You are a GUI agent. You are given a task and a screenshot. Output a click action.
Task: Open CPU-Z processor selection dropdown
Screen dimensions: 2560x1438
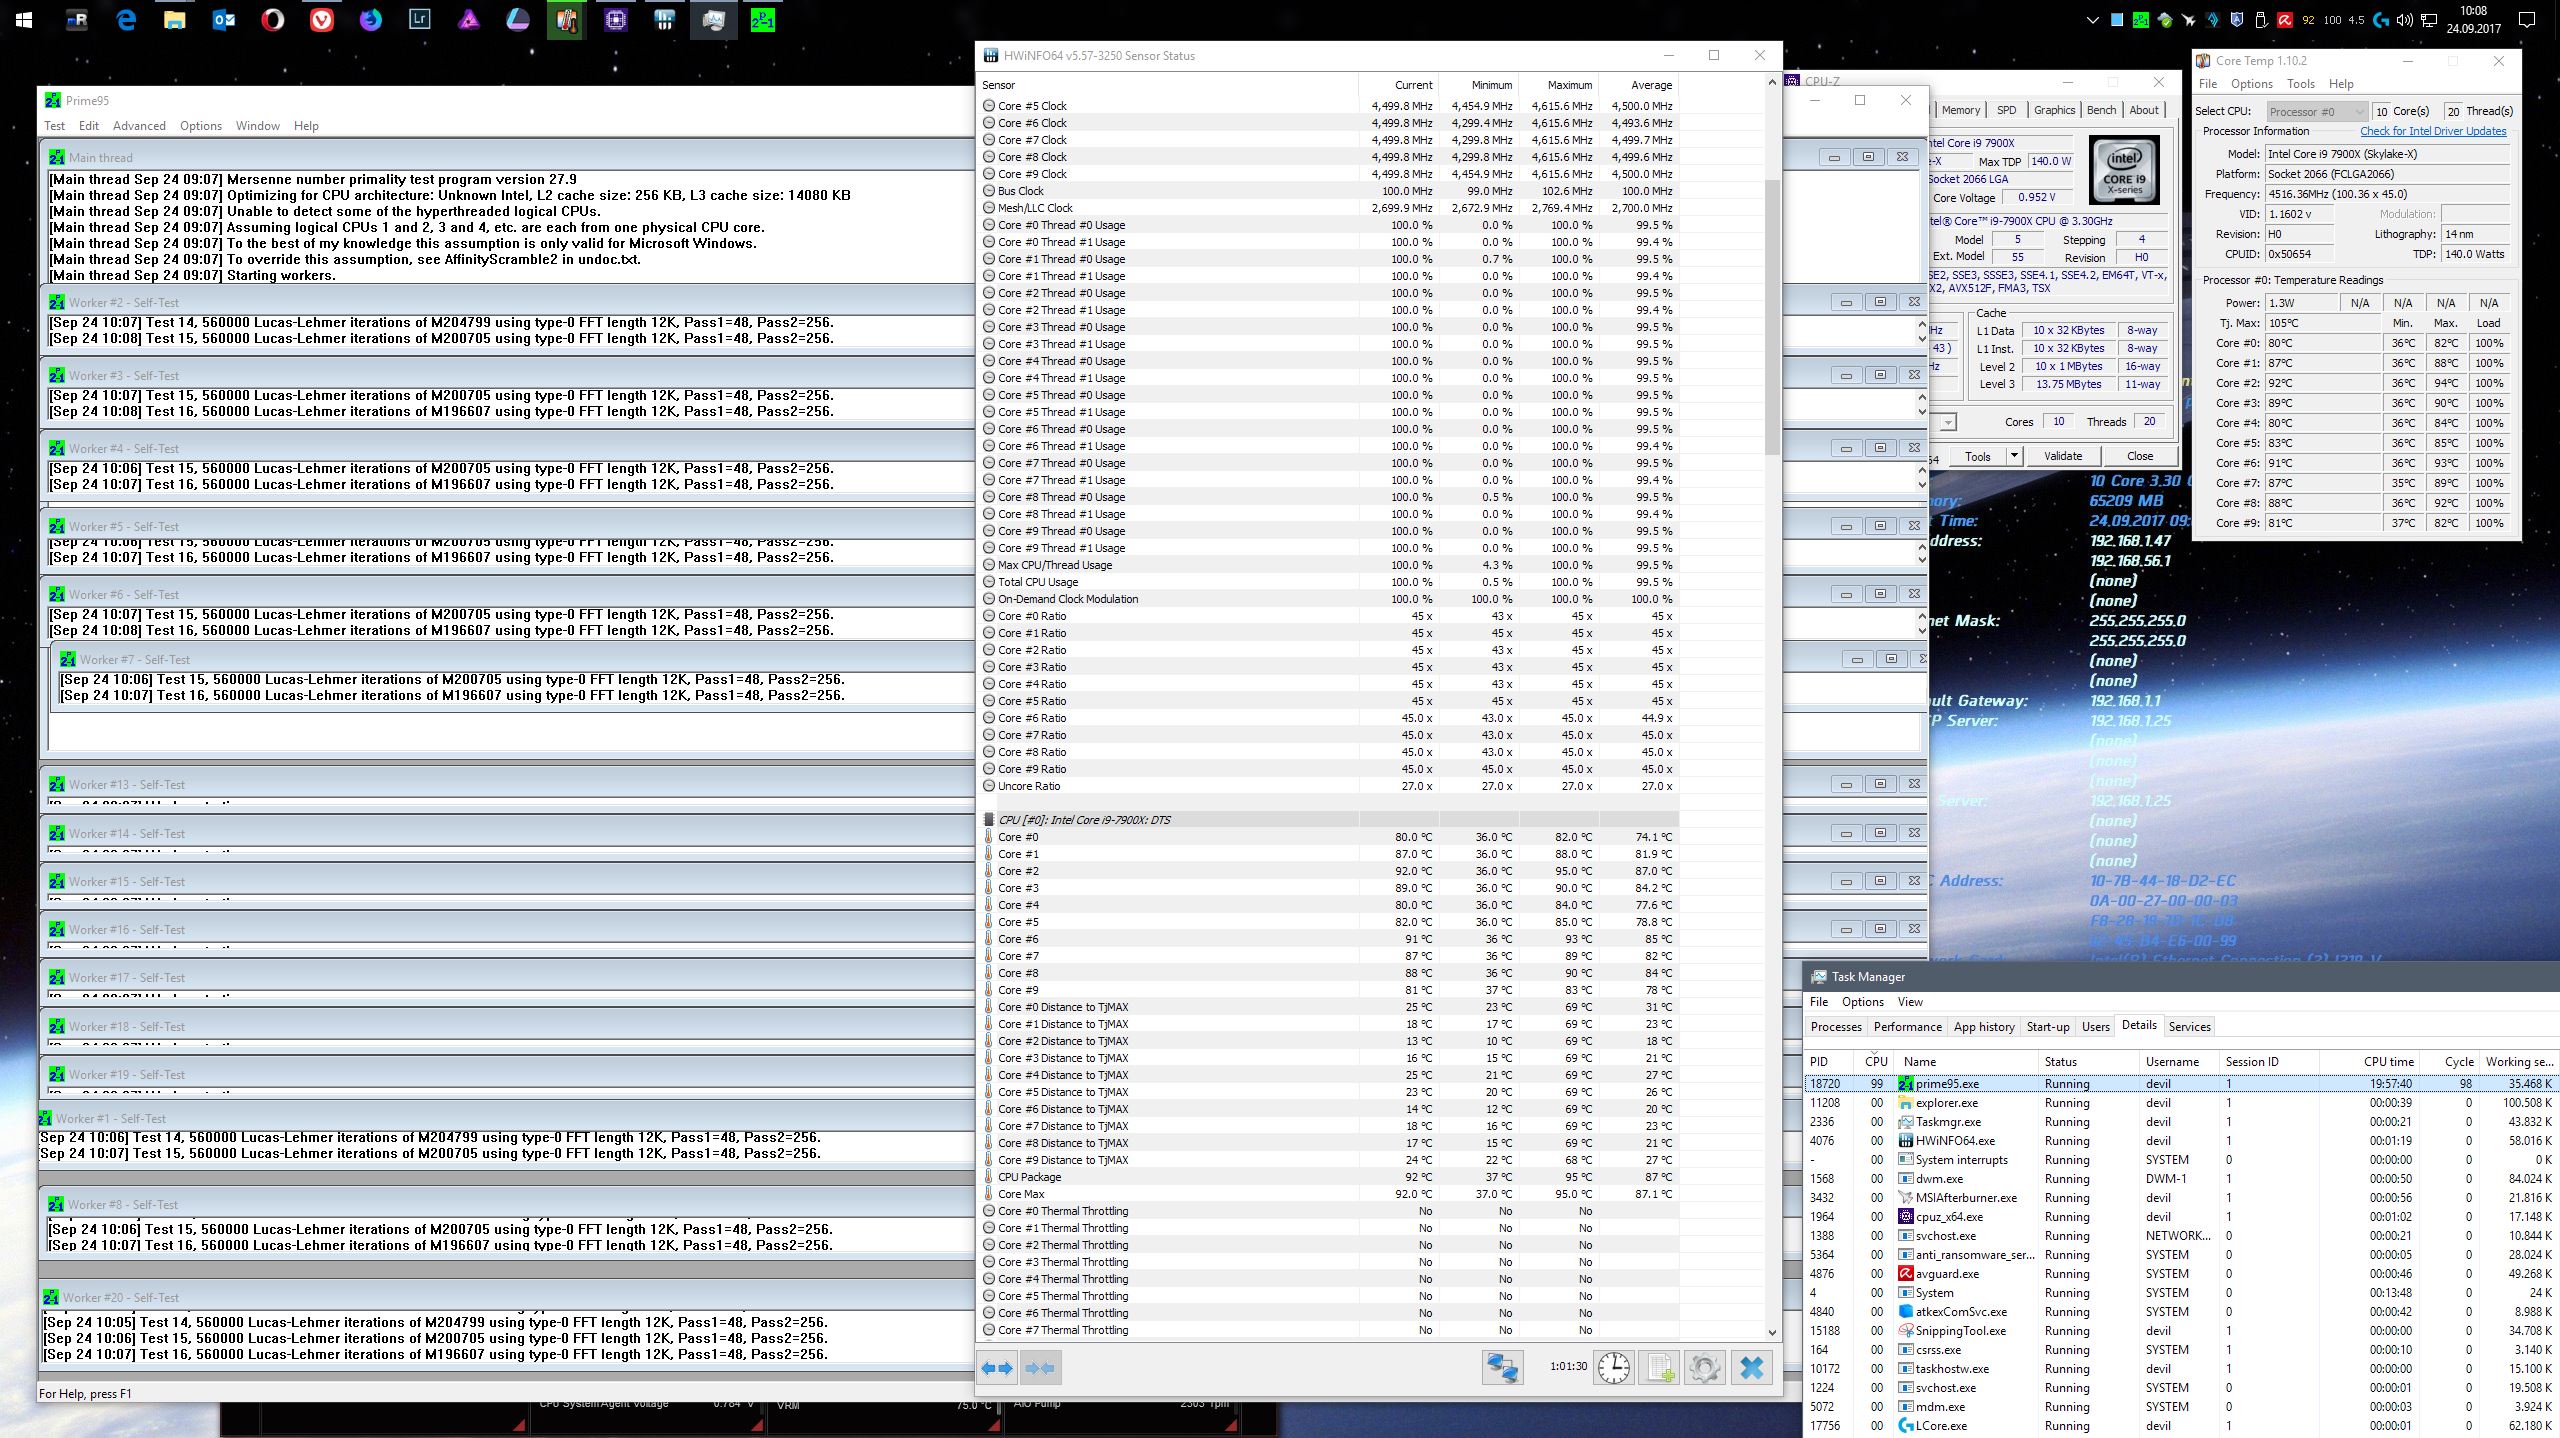point(1947,422)
